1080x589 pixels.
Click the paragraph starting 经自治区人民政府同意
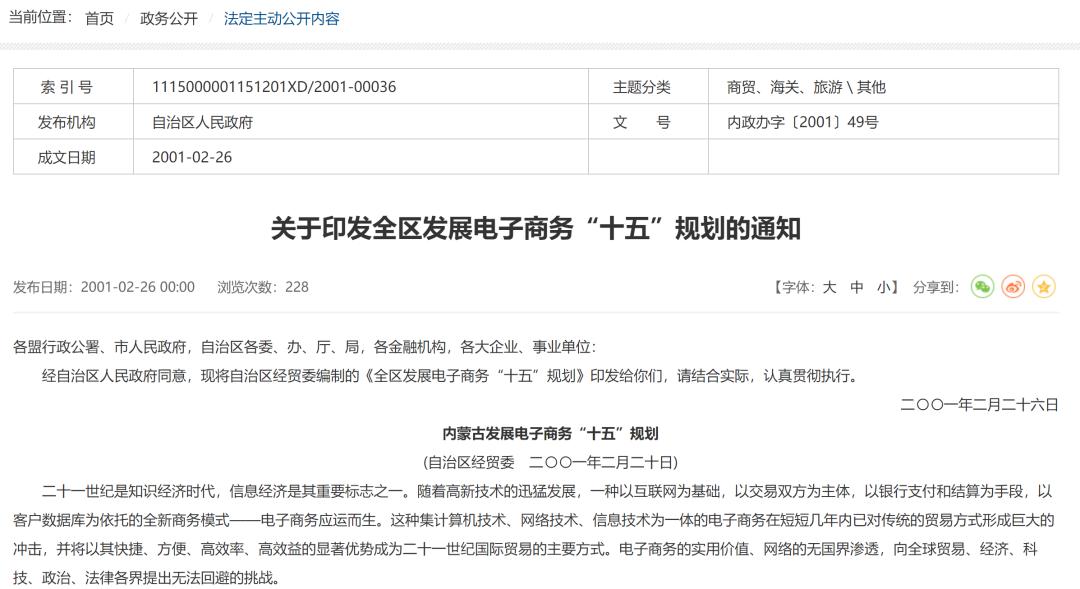(449, 375)
